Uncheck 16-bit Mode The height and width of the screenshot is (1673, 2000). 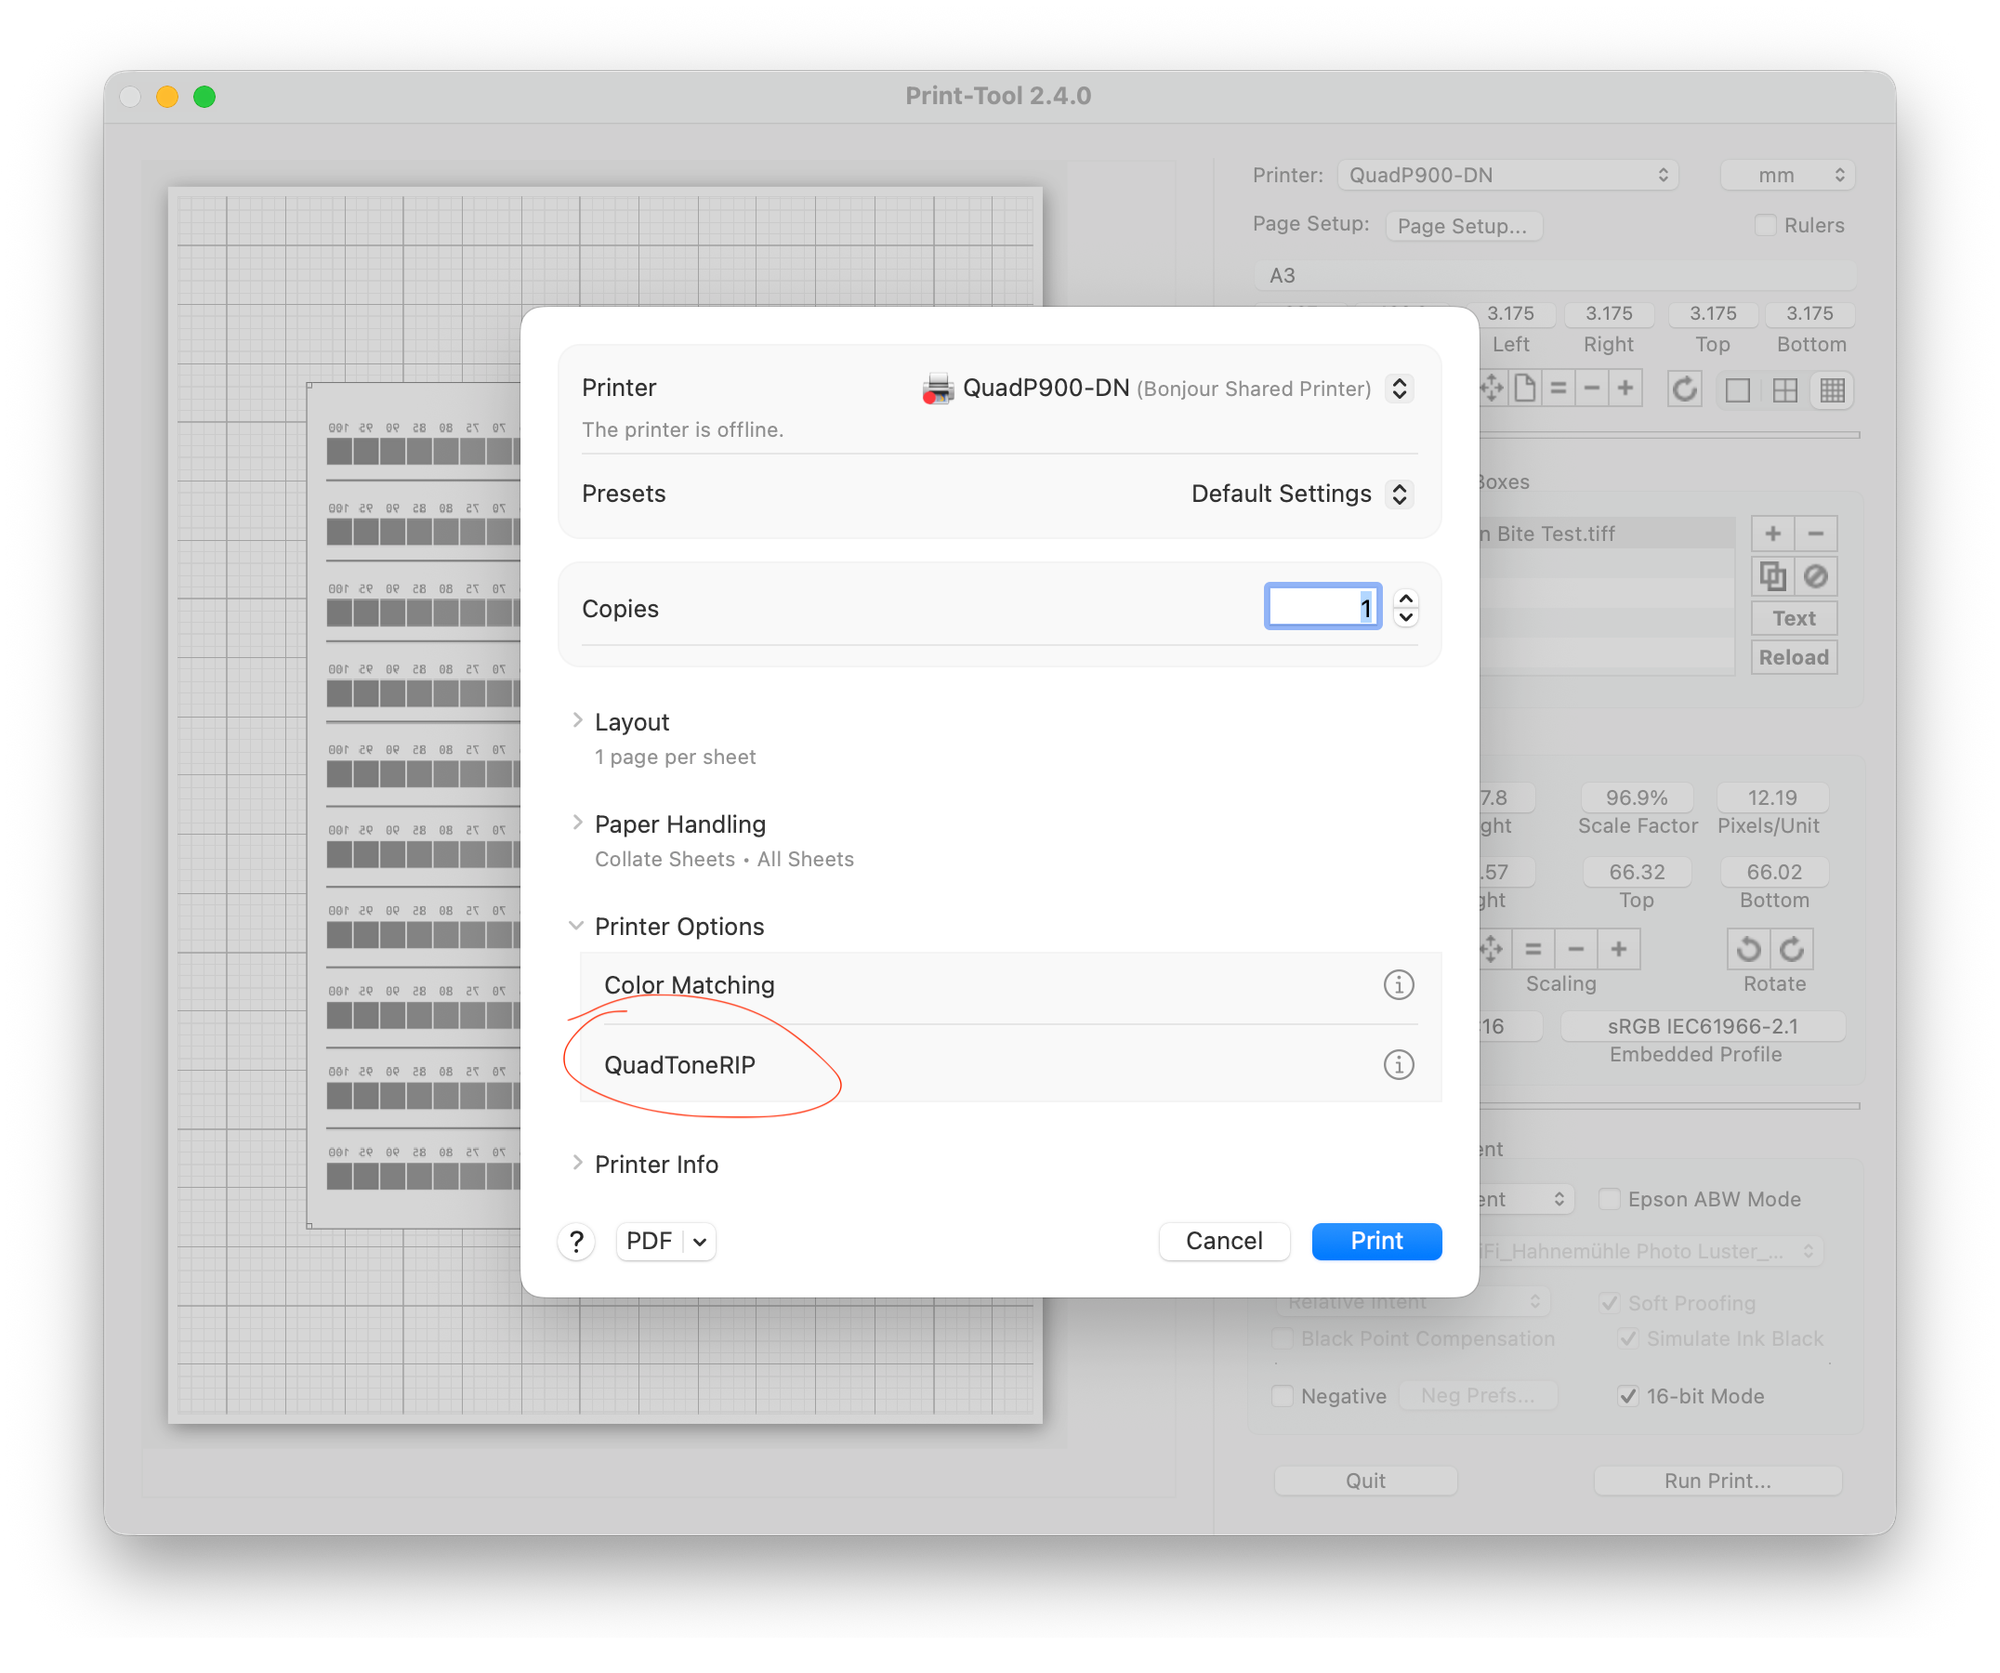pyautogui.click(x=1628, y=1396)
